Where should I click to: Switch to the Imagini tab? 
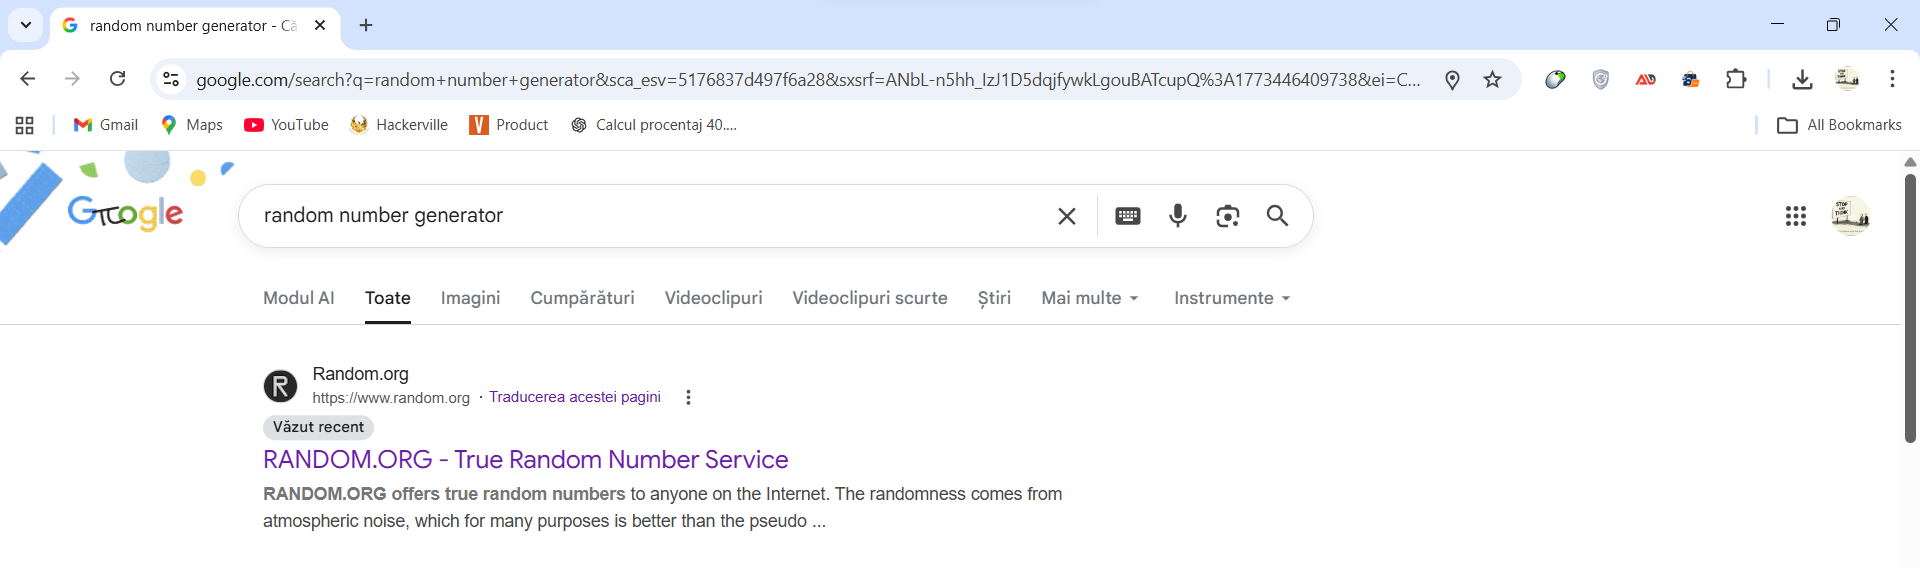pos(470,298)
